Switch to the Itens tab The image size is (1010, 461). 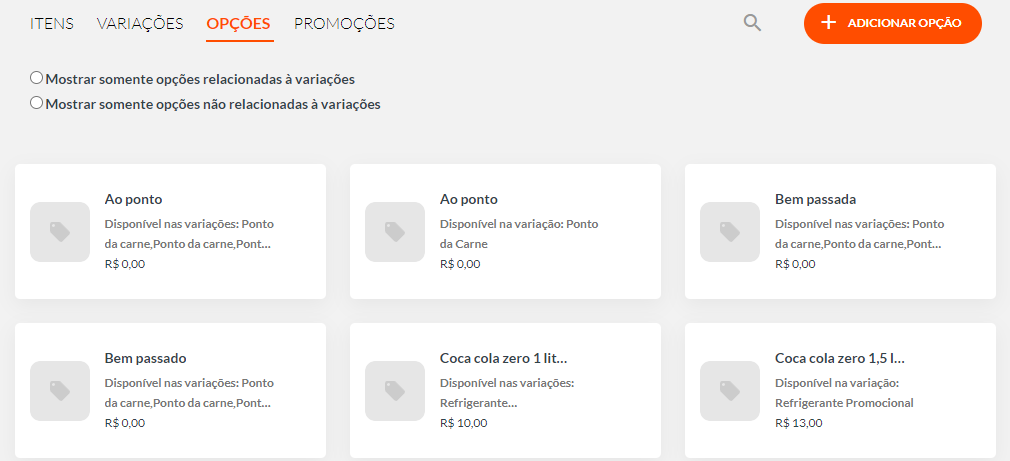pos(52,24)
